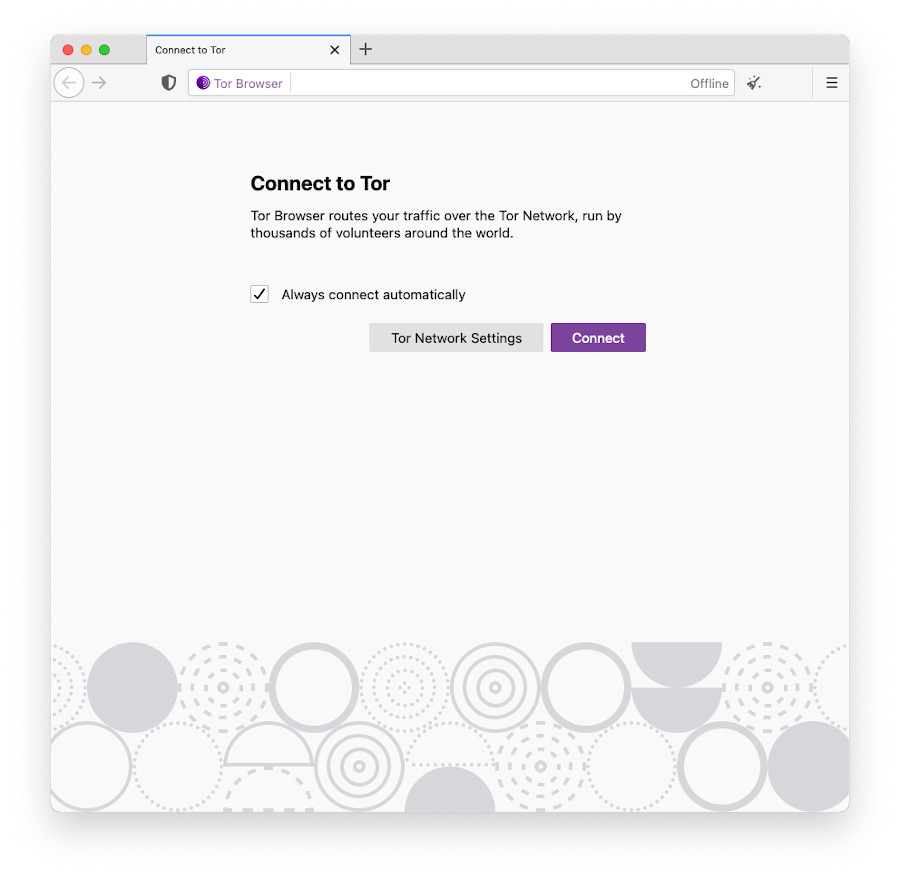
Task: Click the 'Connect to Tor' page heading
Action: pos(320,184)
